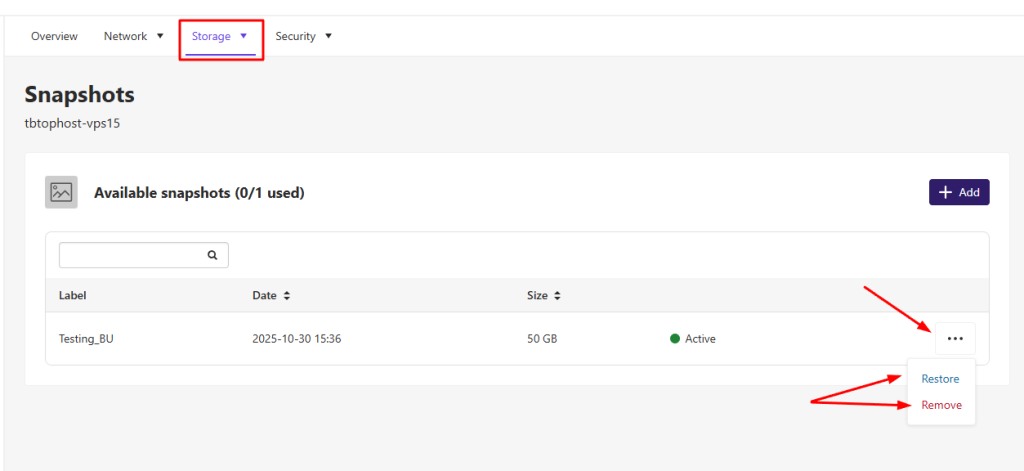Open the three-dots actions menu for Testing_BU
1024x471 pixels.
tap(955, 339)
